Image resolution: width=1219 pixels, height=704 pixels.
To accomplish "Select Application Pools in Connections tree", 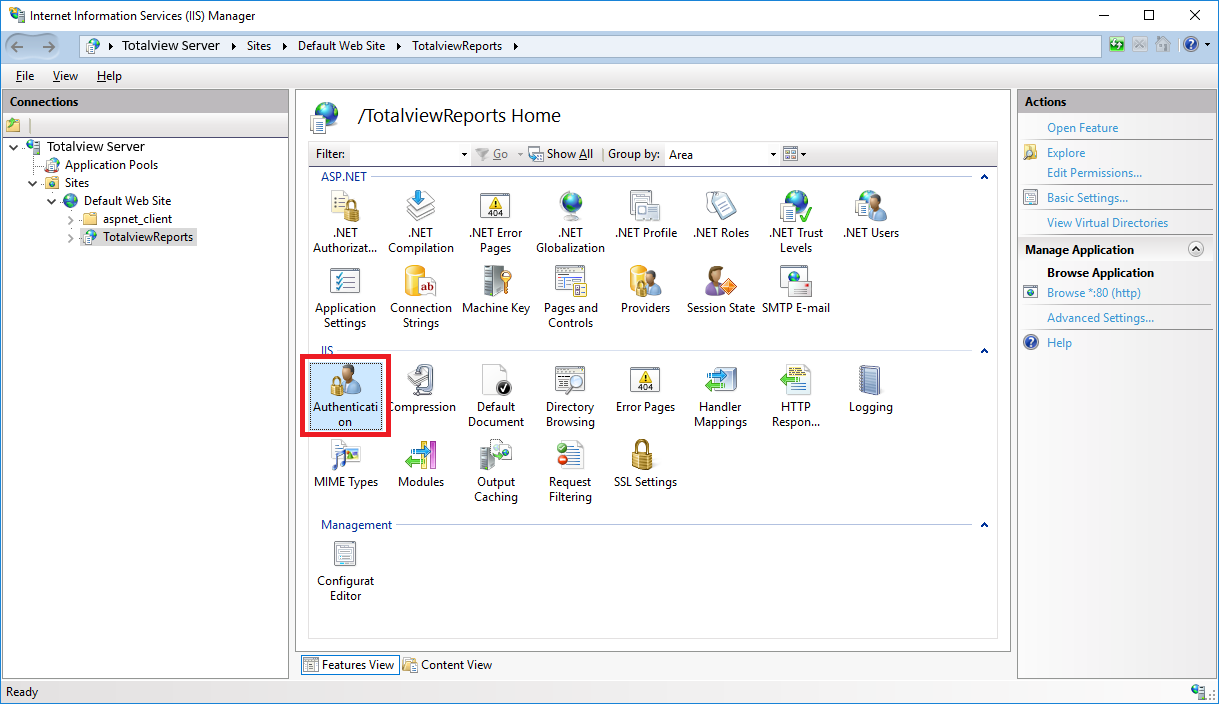I will click(111, 165).
